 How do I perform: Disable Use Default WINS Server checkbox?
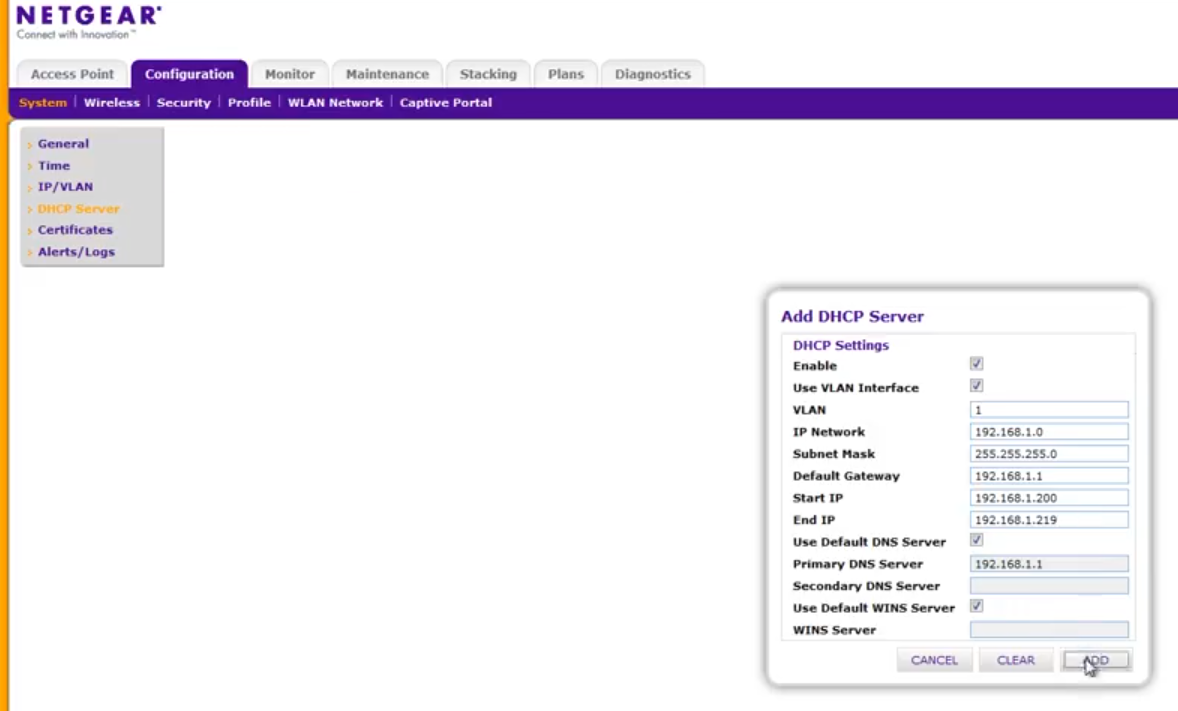point(977,606)
